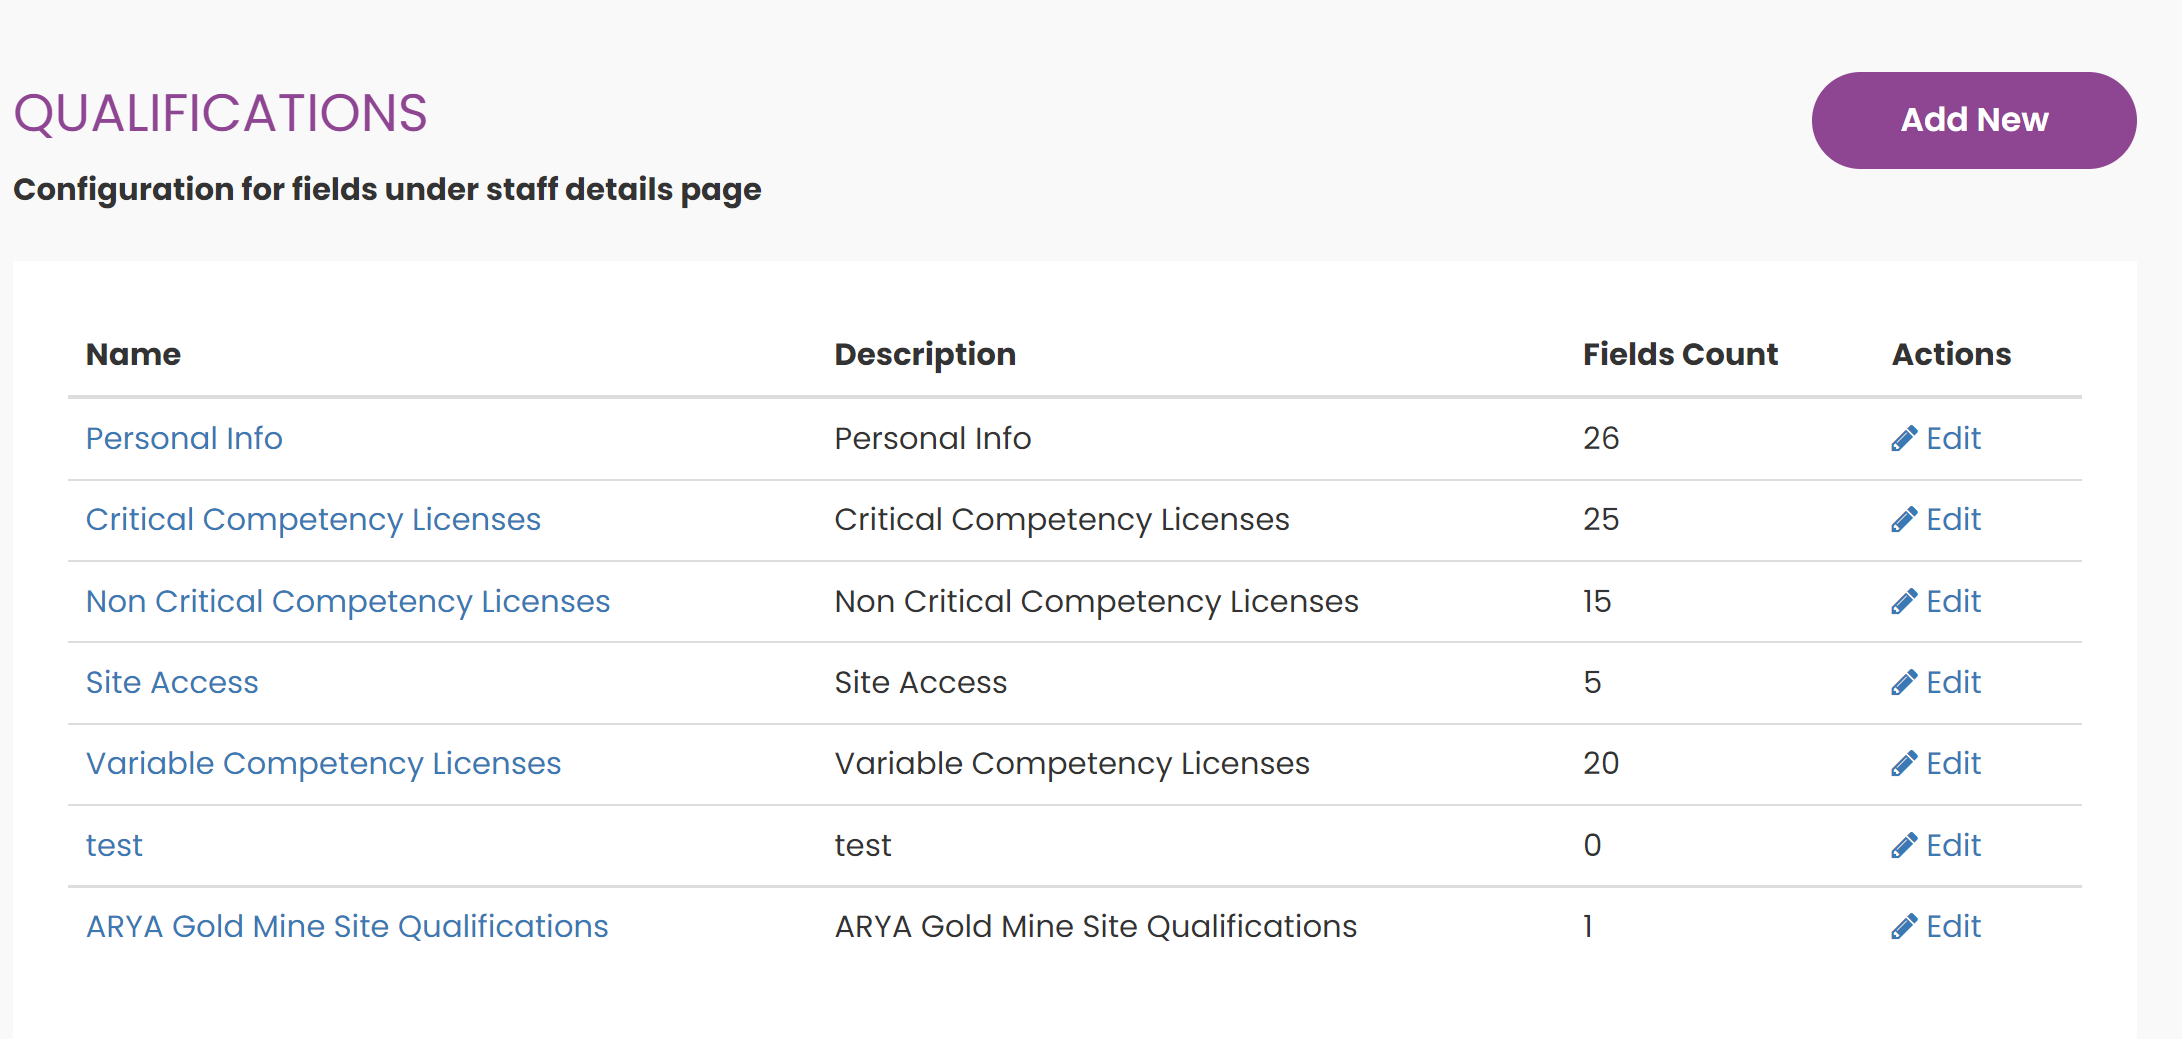Click the pencil icon for Personal Info
The height and width of the screenshot is (1039, 2182).
click(x=1903, y=439)
